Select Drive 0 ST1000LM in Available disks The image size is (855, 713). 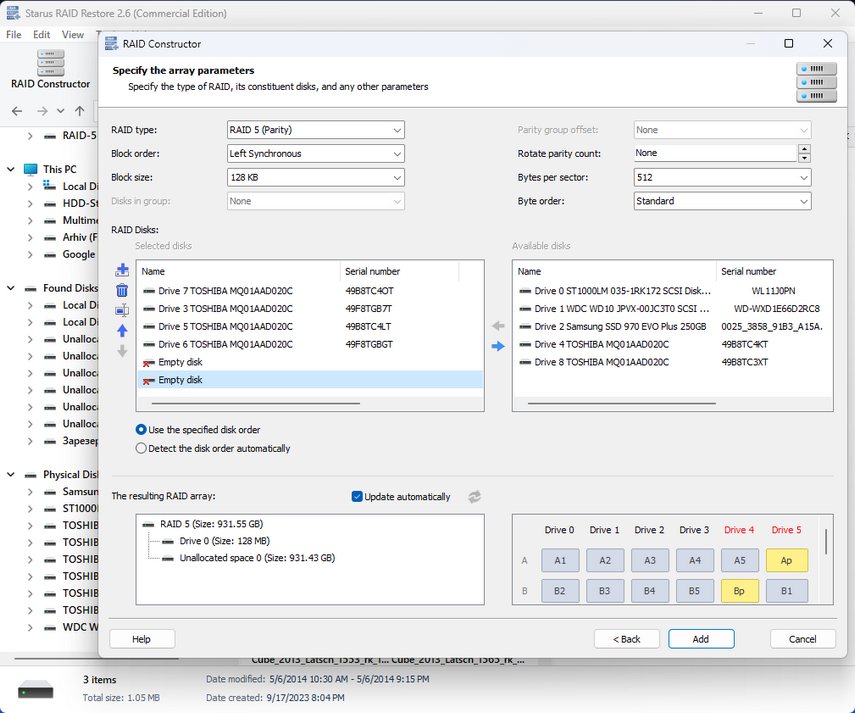coord(672,291)
